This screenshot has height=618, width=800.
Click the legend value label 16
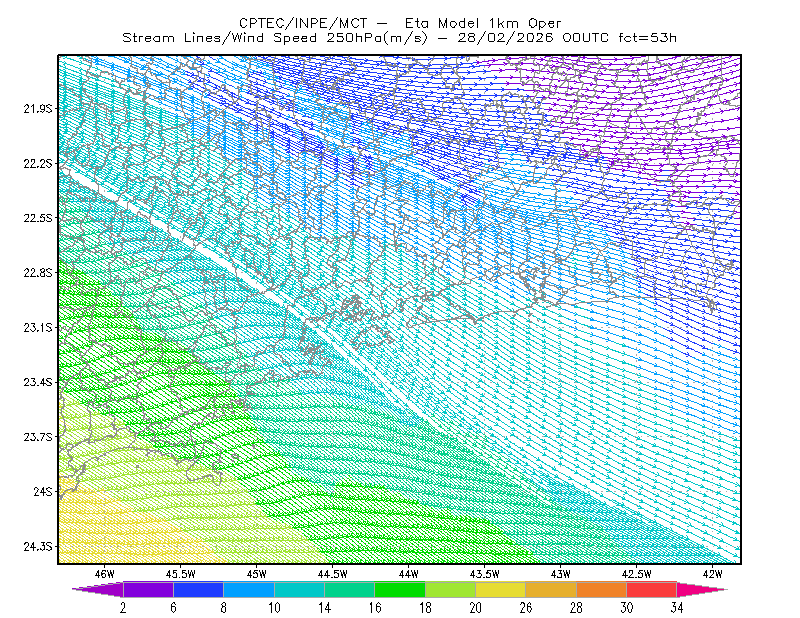click(x=375, y=608)
